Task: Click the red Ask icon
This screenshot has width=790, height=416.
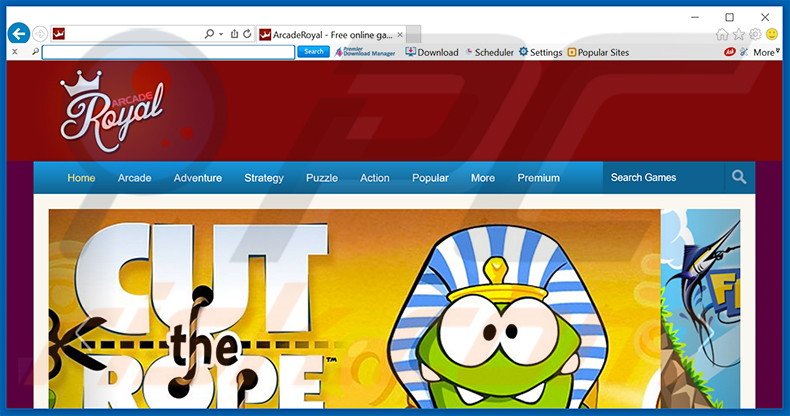Action: click(730, 52)
